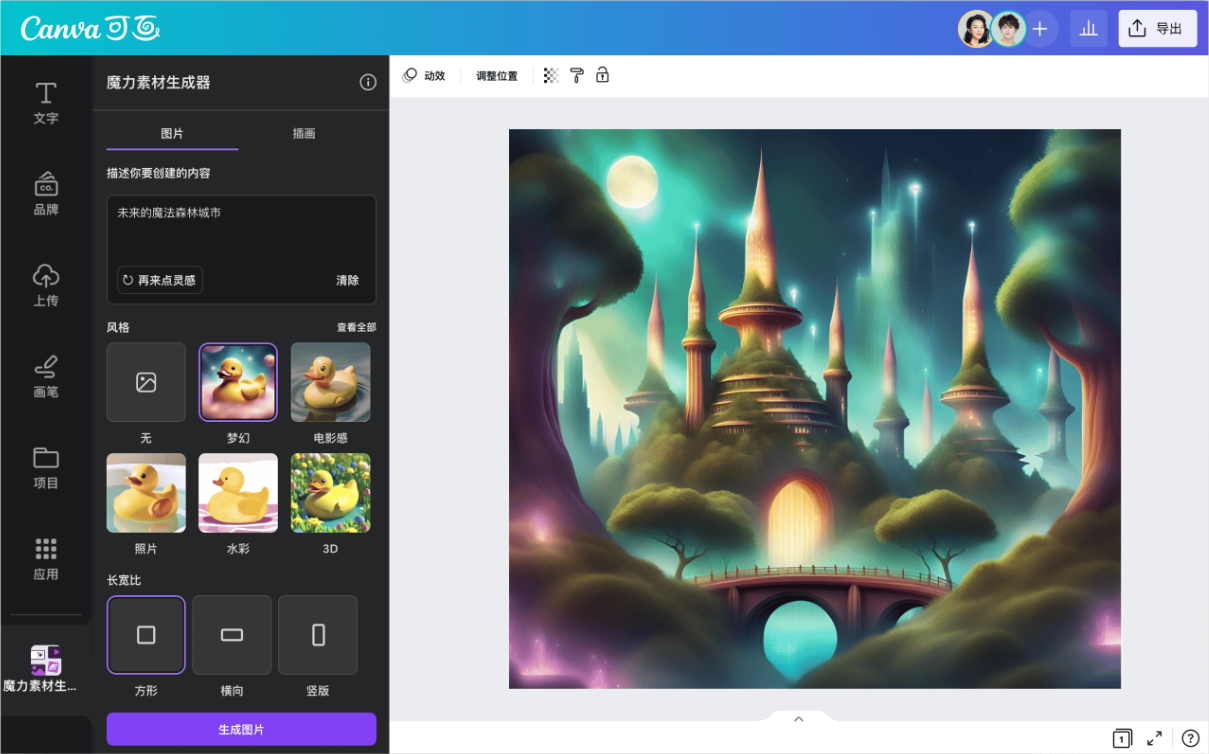Viewport: 1209px width, 754px height.
Task: Select the 横向 landscape aspect ratio
Action: pos(232,635)
